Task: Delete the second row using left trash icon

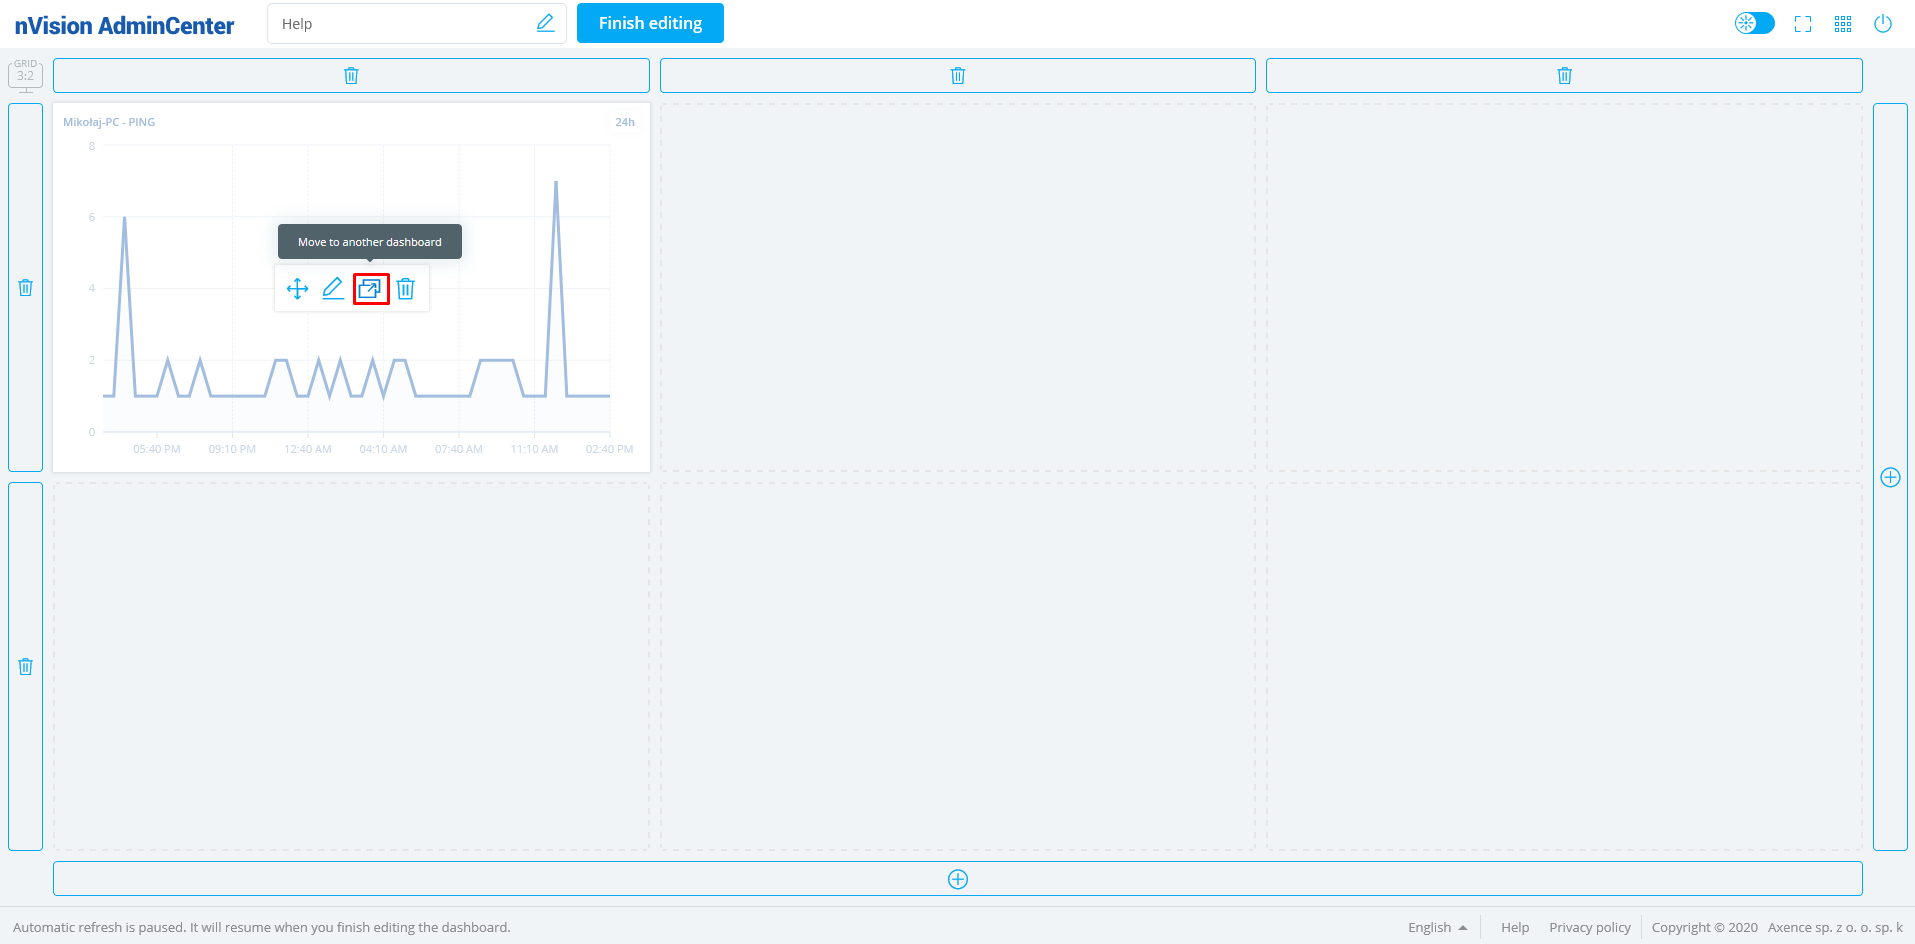Action: click(26, 667)
